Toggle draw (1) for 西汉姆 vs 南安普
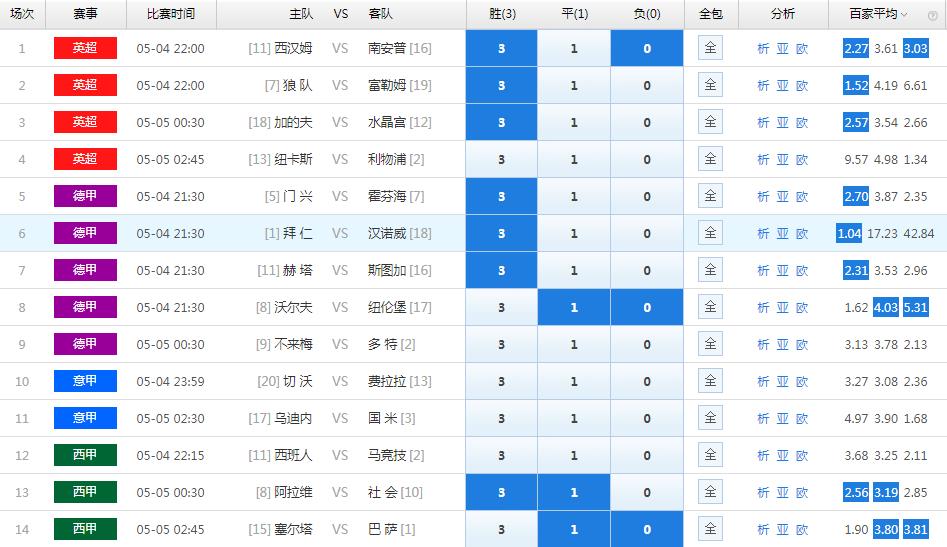 (x=574, y=48)
